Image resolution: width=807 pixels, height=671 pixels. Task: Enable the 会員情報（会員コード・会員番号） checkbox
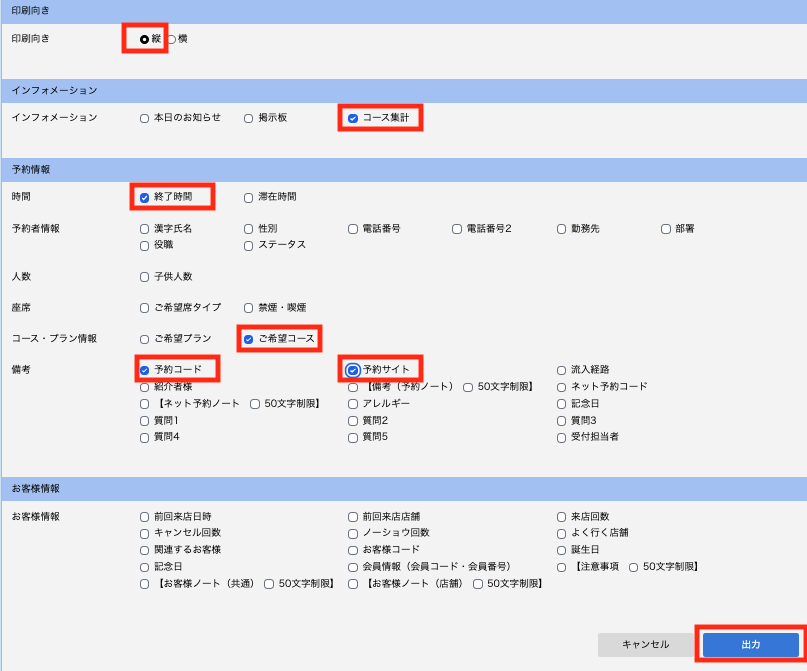353,567
